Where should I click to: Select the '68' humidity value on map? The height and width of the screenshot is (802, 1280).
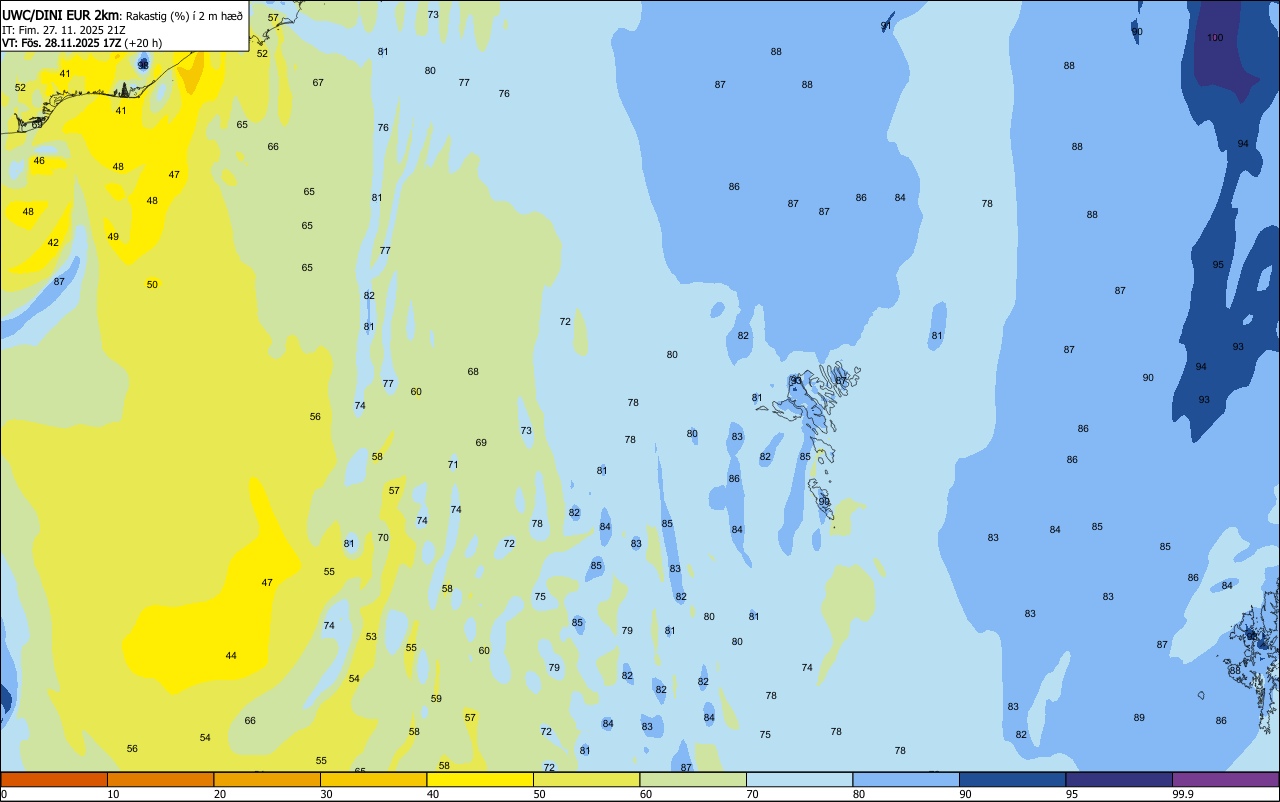click(x=473, y=372)
